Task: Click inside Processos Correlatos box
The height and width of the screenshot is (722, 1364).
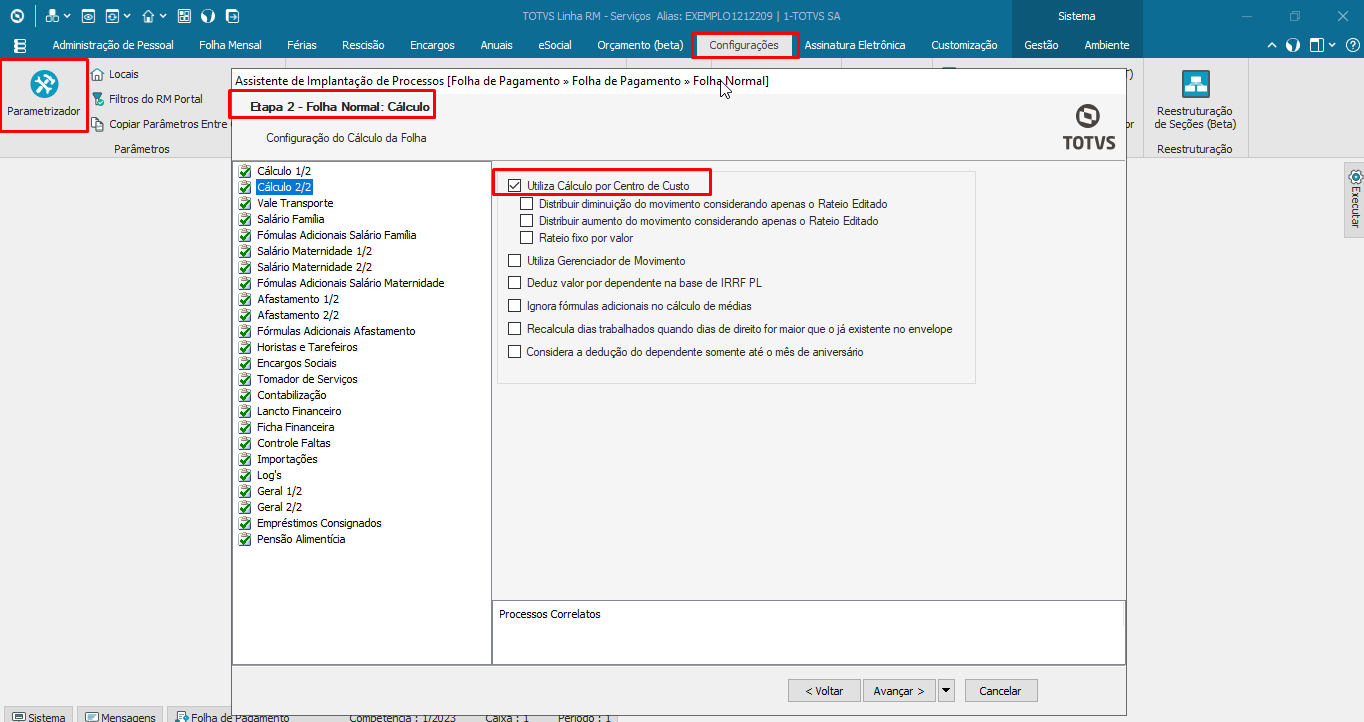Action: coord(808,632)
